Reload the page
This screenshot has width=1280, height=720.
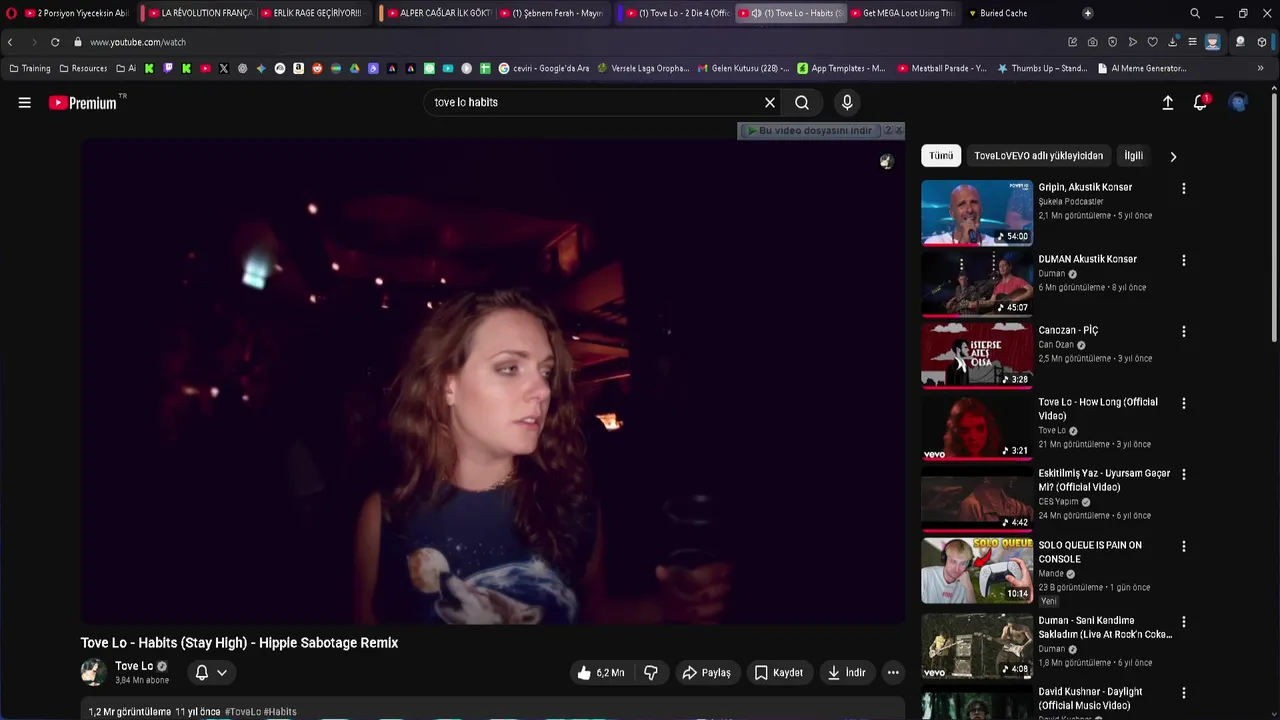(x=55, y=42)
